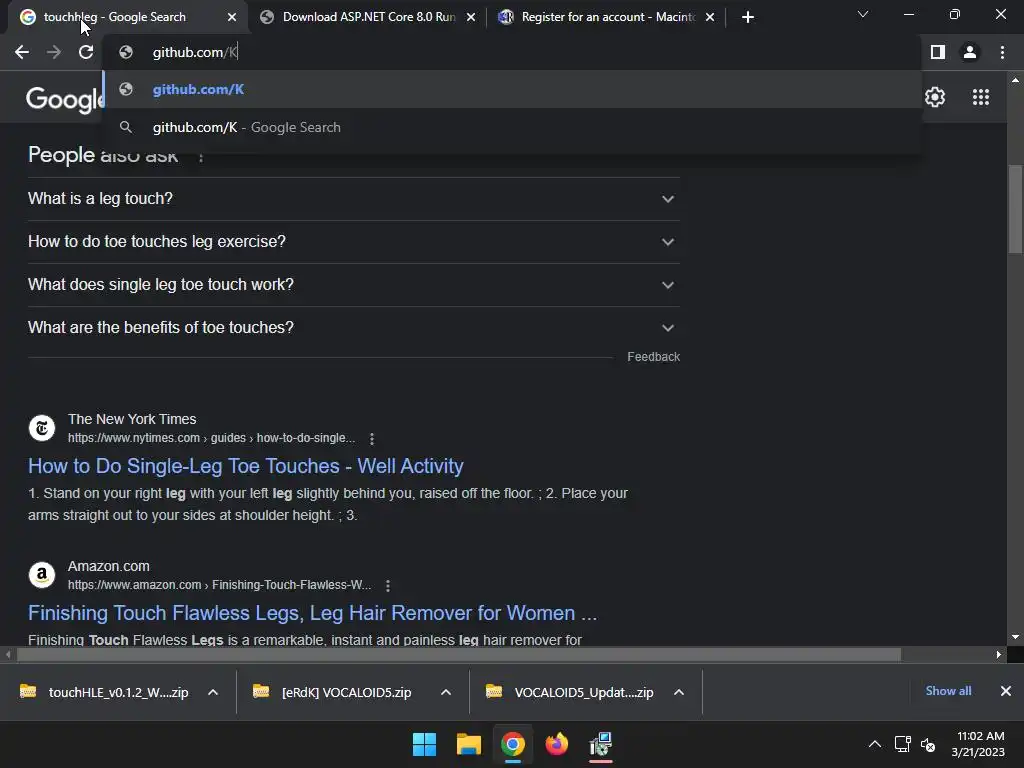The width and height of the screenshot is (1024, 768).
Task: Click the muted volume tray icon
Action: [x=928, y=744]
